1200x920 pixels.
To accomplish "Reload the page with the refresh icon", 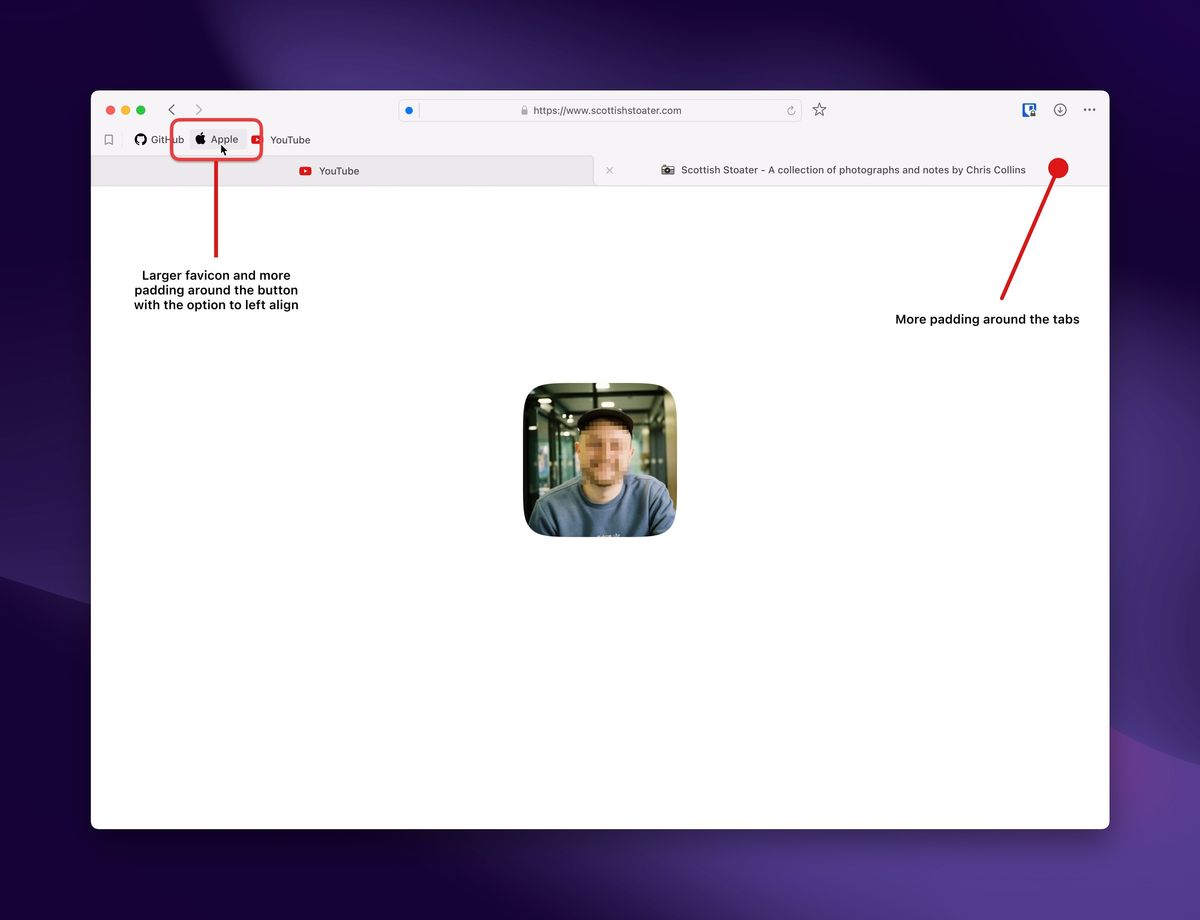I will [x=791, y=111].
